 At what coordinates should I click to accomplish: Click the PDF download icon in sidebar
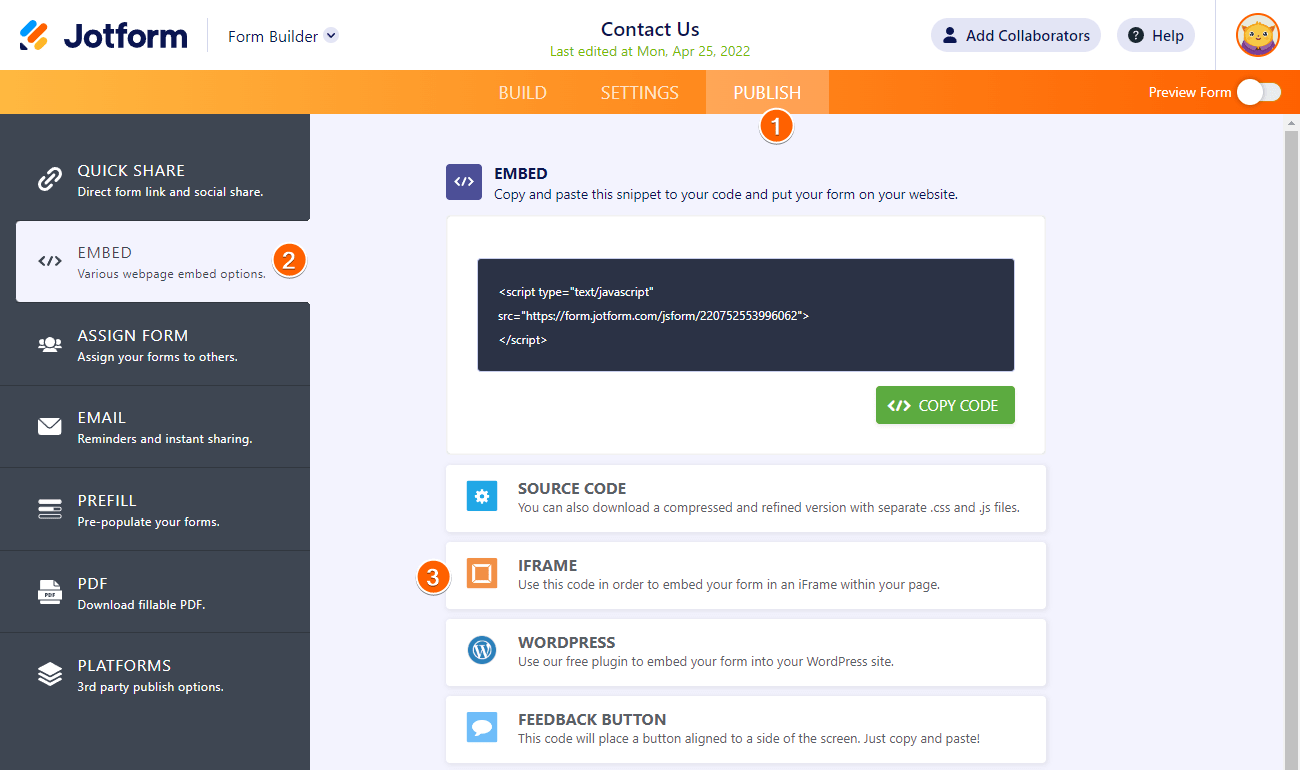coord(49,591)
